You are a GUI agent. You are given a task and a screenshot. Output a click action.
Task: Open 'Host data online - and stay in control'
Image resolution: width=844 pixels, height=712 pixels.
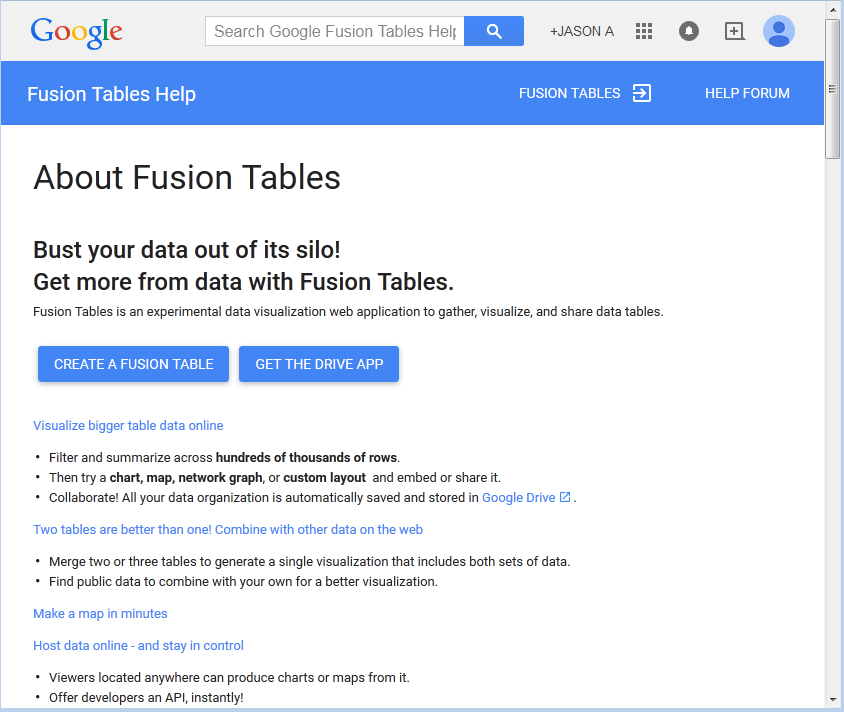pos(138,646)
